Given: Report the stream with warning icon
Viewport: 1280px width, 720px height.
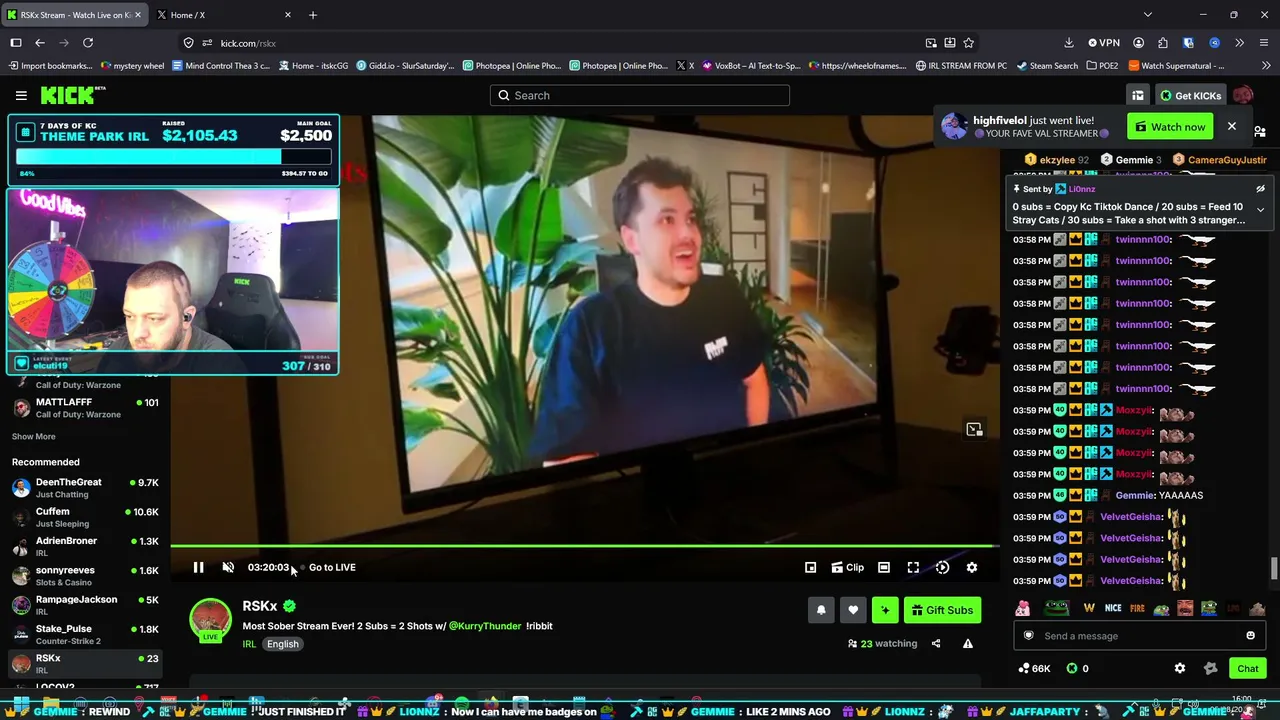Looking at the screenshot, I should (x=968, y=643).
